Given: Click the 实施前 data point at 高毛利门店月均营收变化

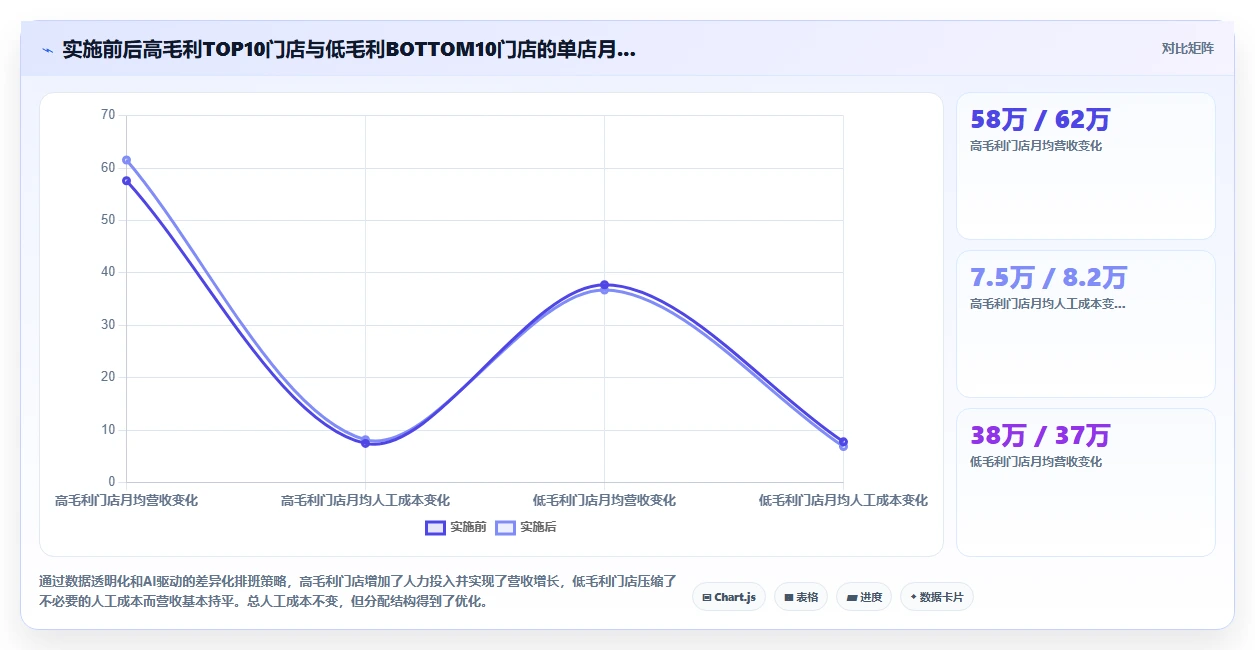Looking at the screenshot, I should (127, 181).
